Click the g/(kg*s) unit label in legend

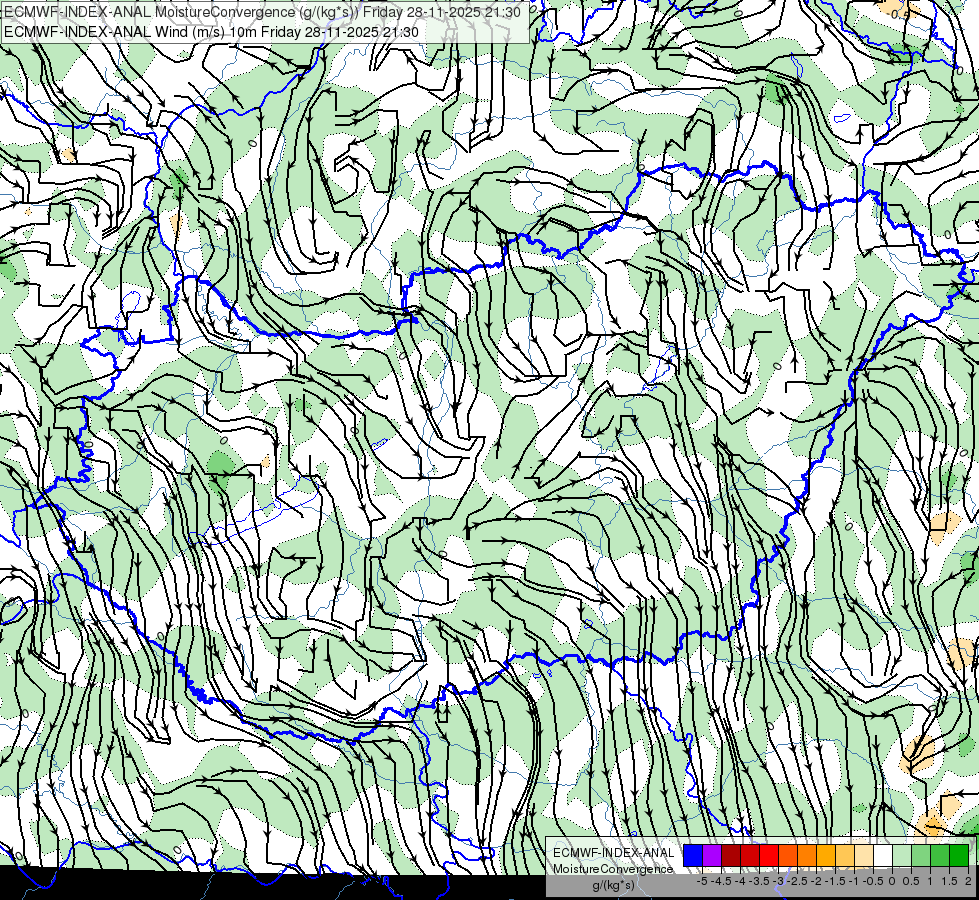coord(613,885)
